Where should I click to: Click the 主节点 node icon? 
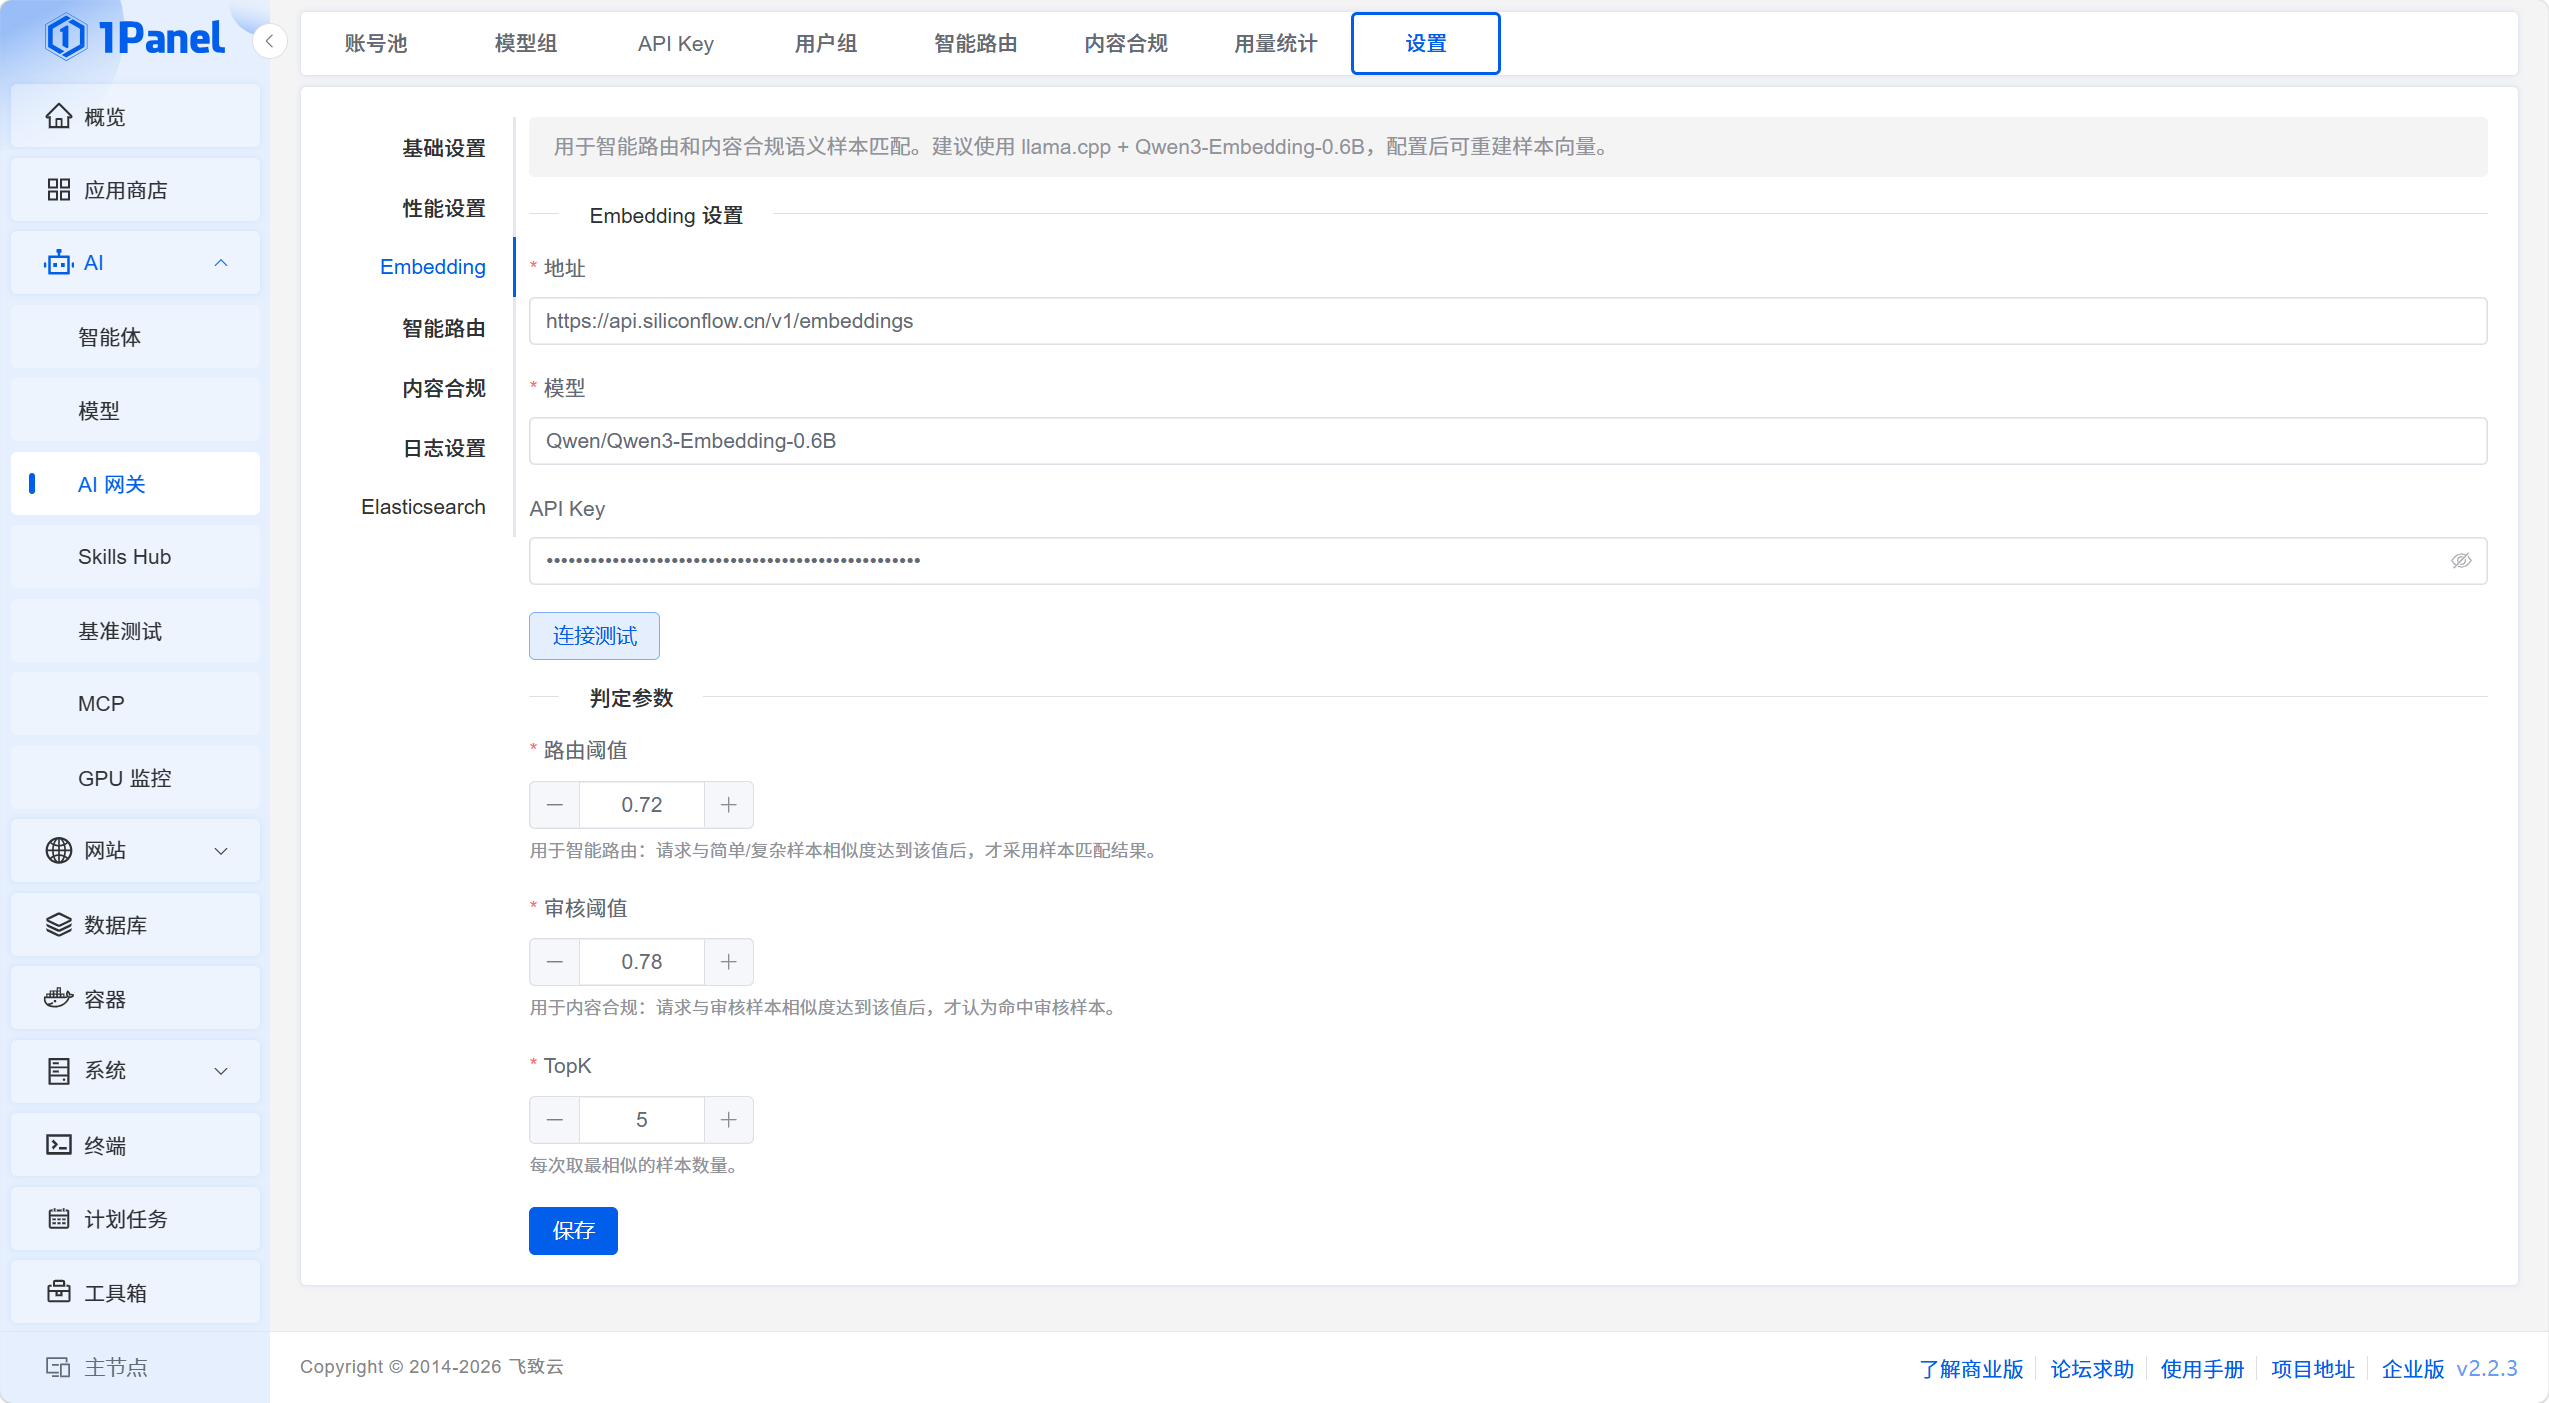click(59, 1367)
